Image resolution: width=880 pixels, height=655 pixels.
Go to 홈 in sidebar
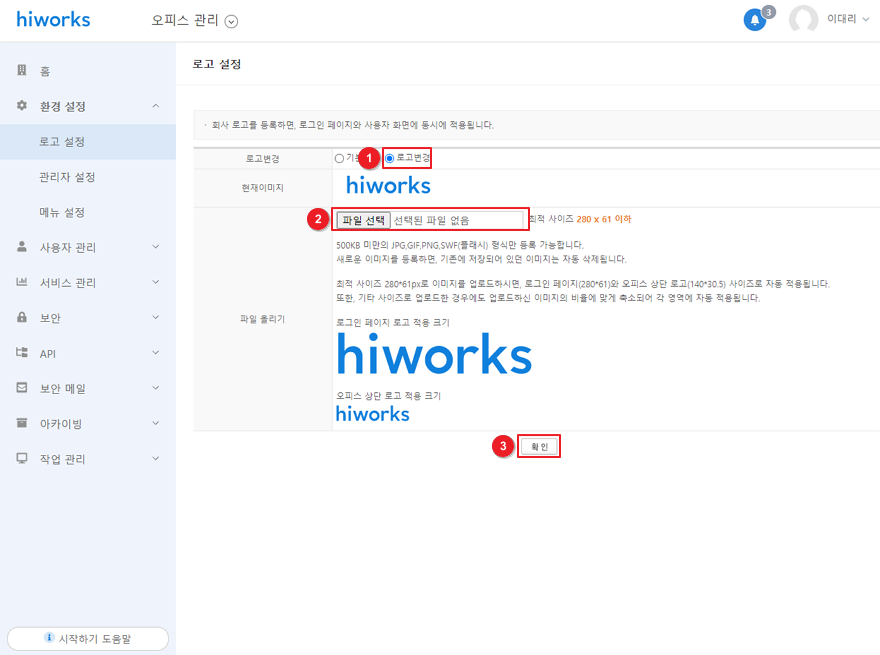45,71
